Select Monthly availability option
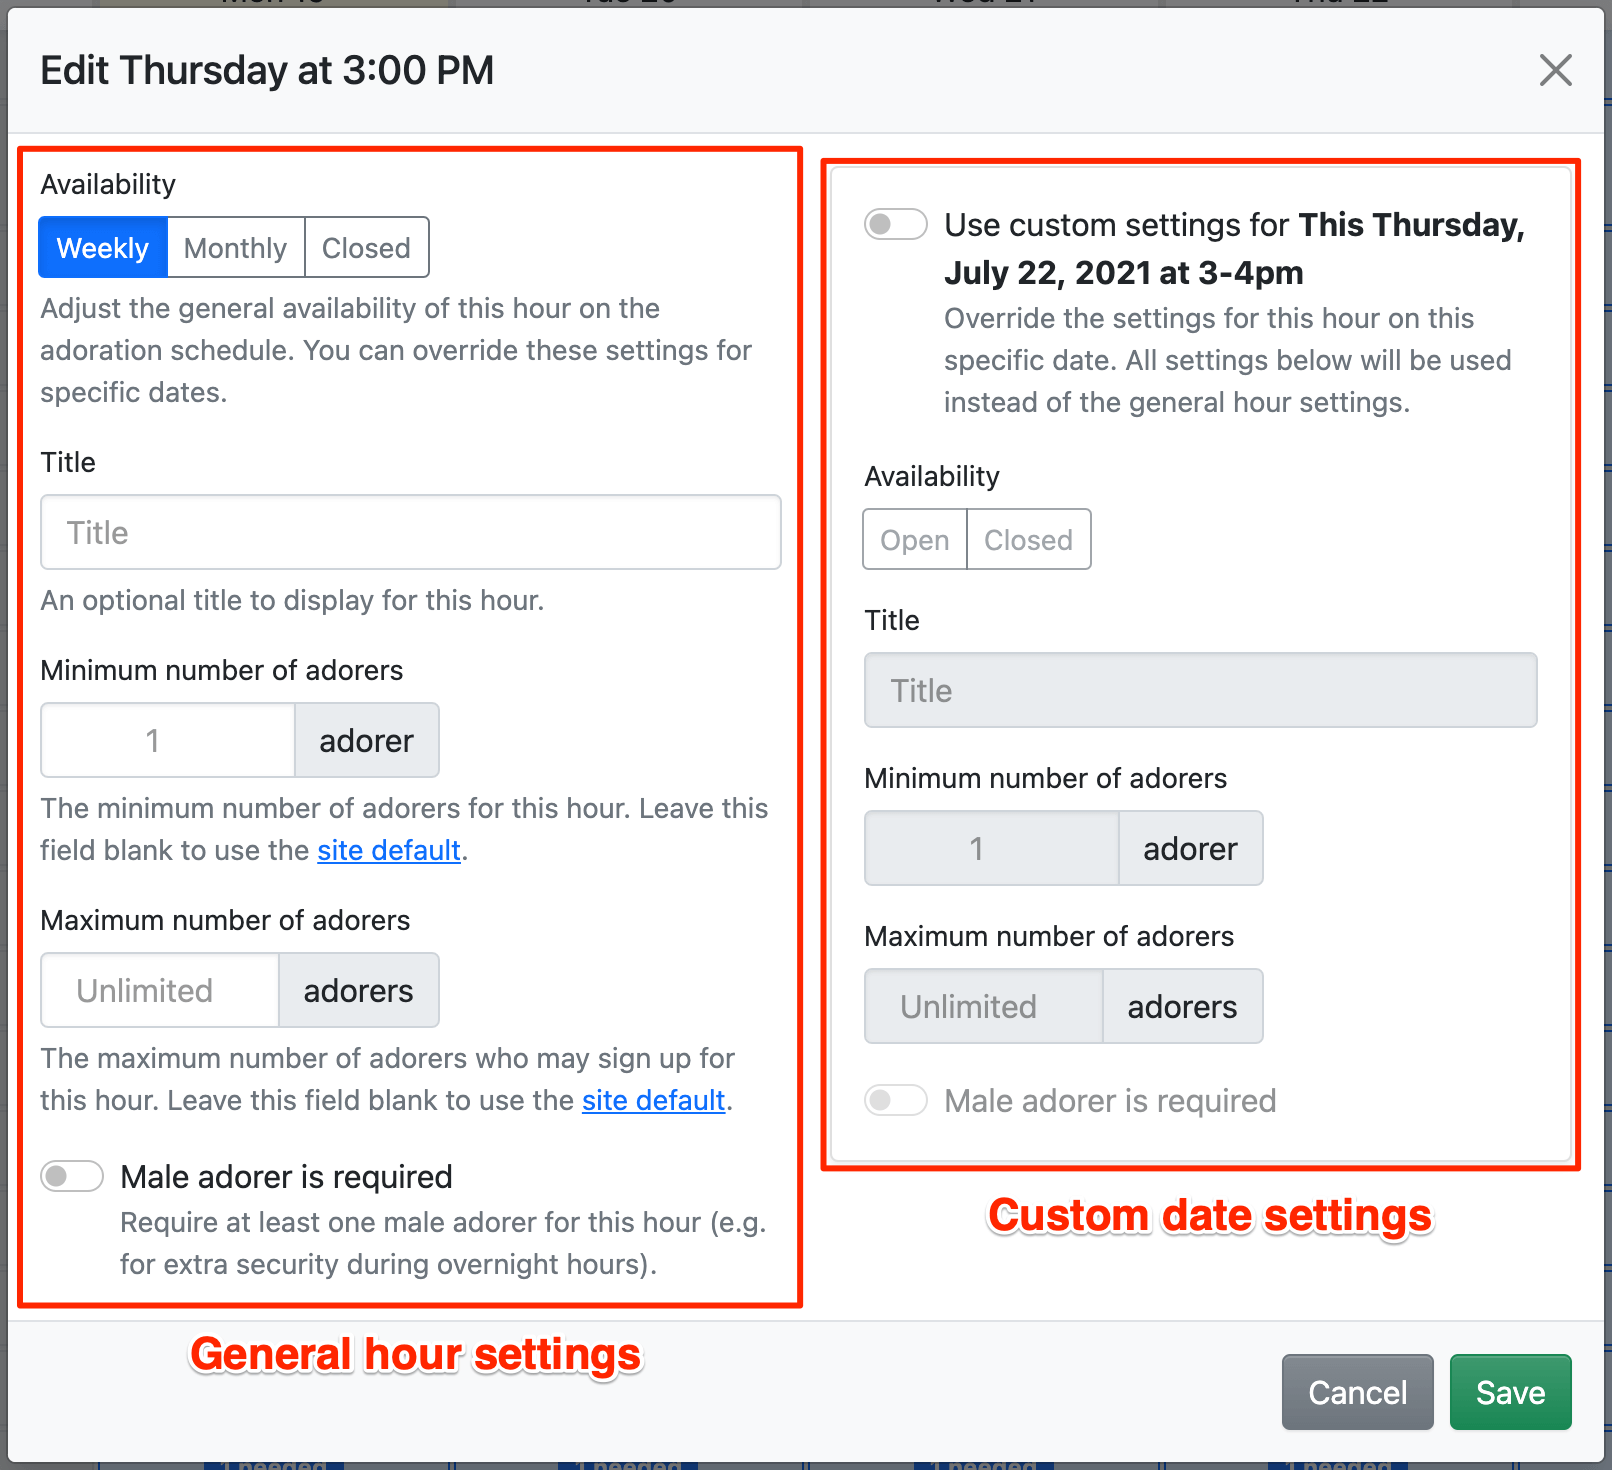 pyautogui.click(x=236, y=248)
